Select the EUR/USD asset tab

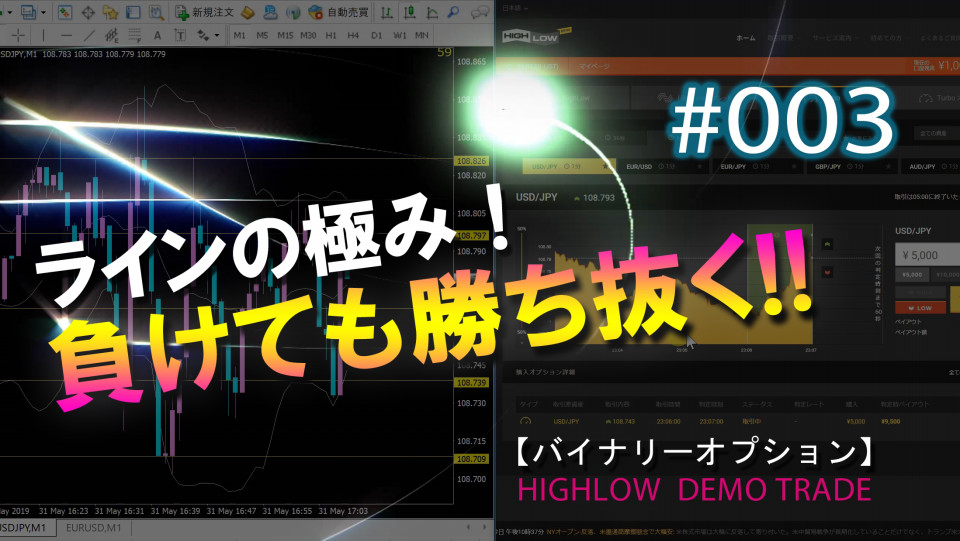pos(663,166)
